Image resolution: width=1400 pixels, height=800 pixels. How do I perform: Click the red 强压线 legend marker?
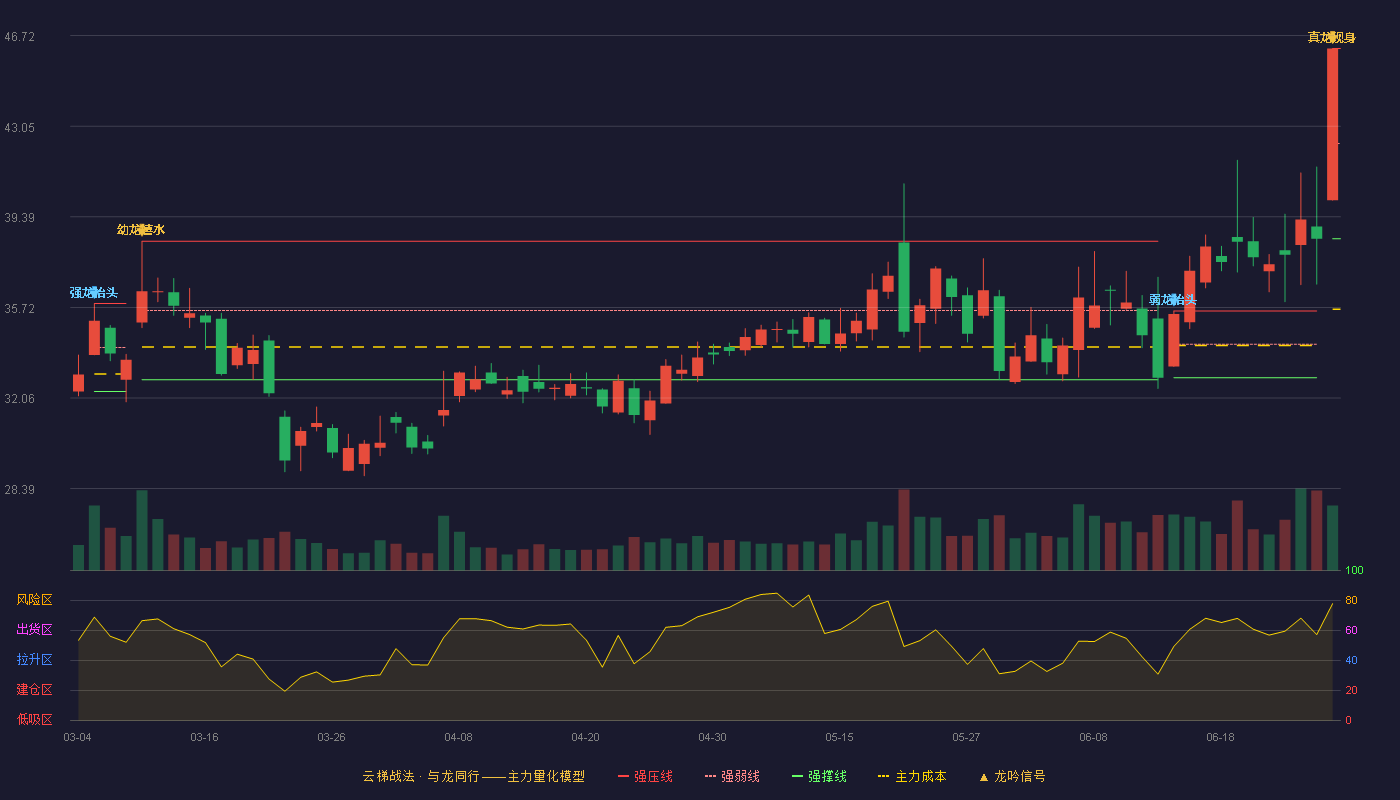tap(623, 776)
